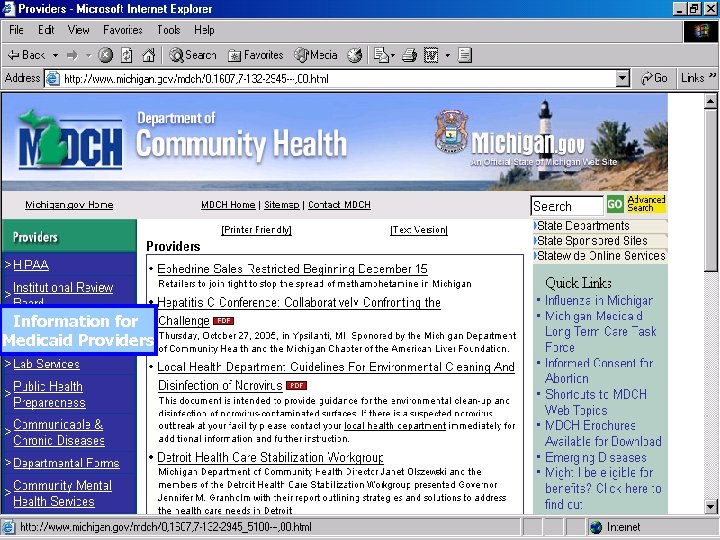Open the View menu
This screenshot has height=540, width=720.
tap(79, 30)
